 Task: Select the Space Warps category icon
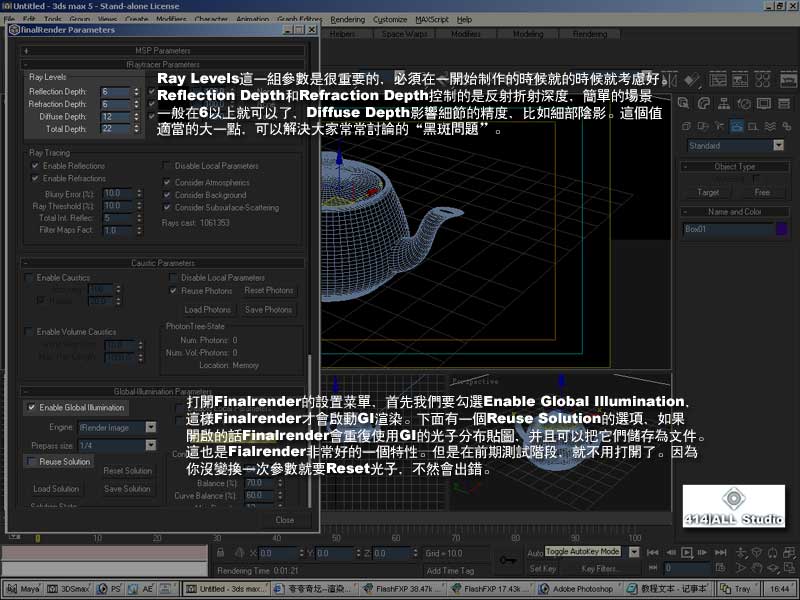[x=770, y=126]
